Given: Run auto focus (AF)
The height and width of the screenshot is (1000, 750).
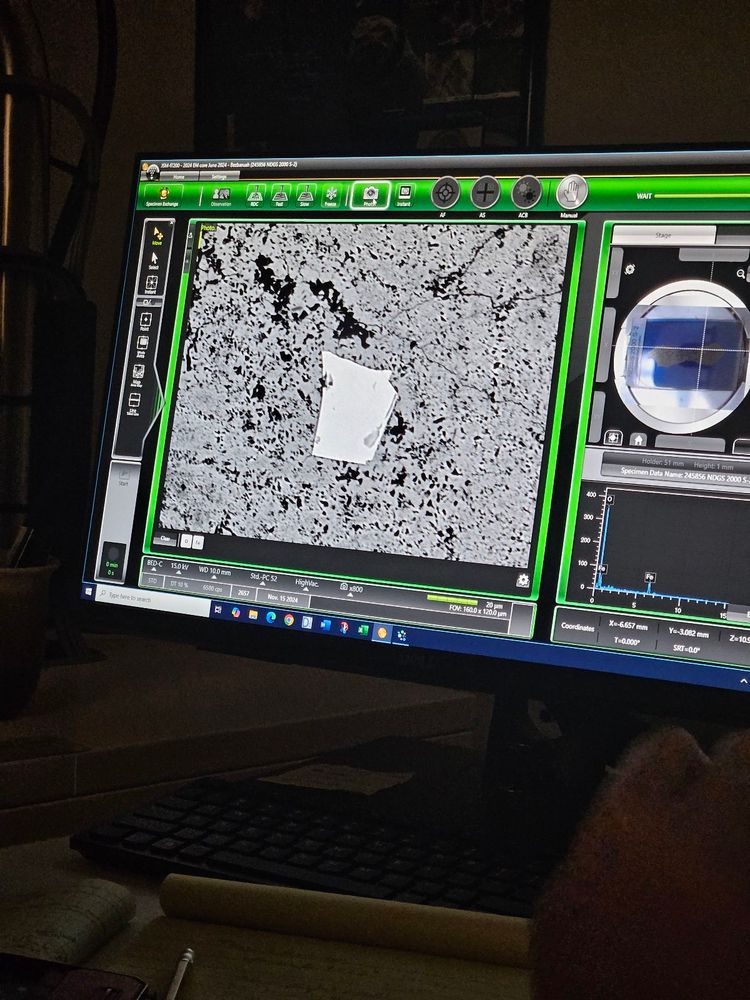Looking at the screenshot, I should click(x=445, y=193).
